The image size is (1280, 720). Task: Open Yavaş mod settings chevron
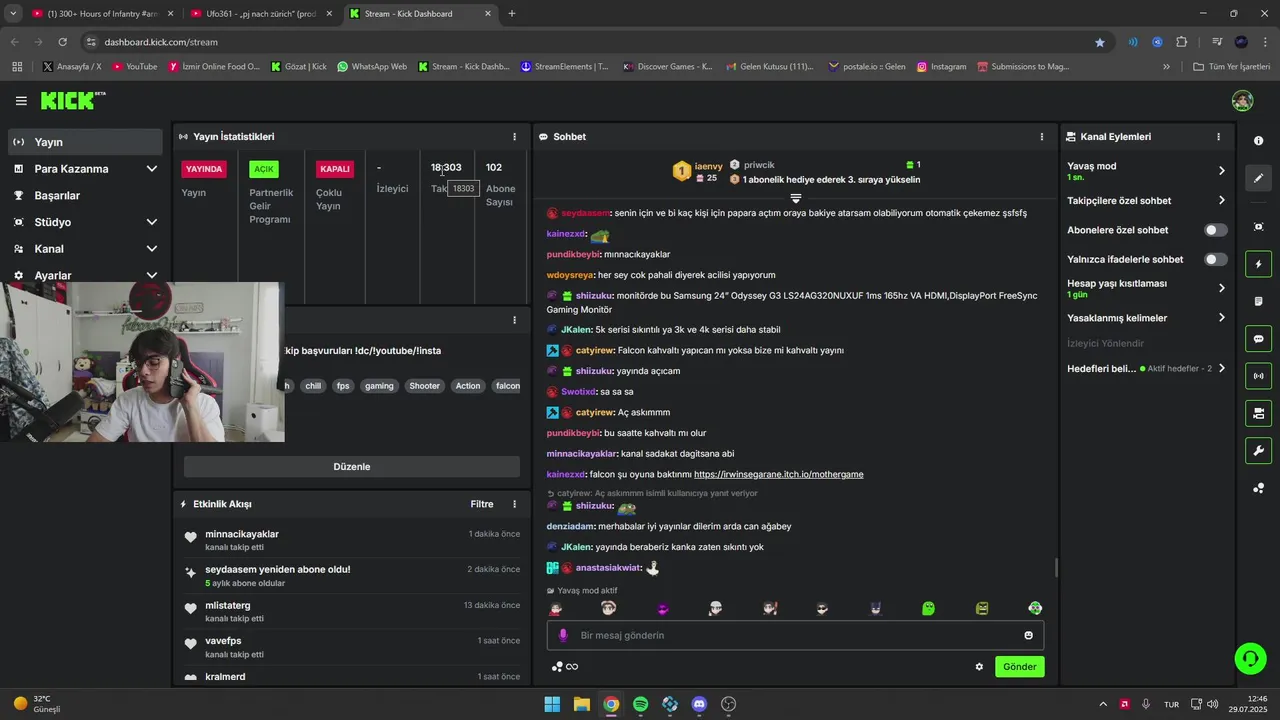(x=1221, y=171)
